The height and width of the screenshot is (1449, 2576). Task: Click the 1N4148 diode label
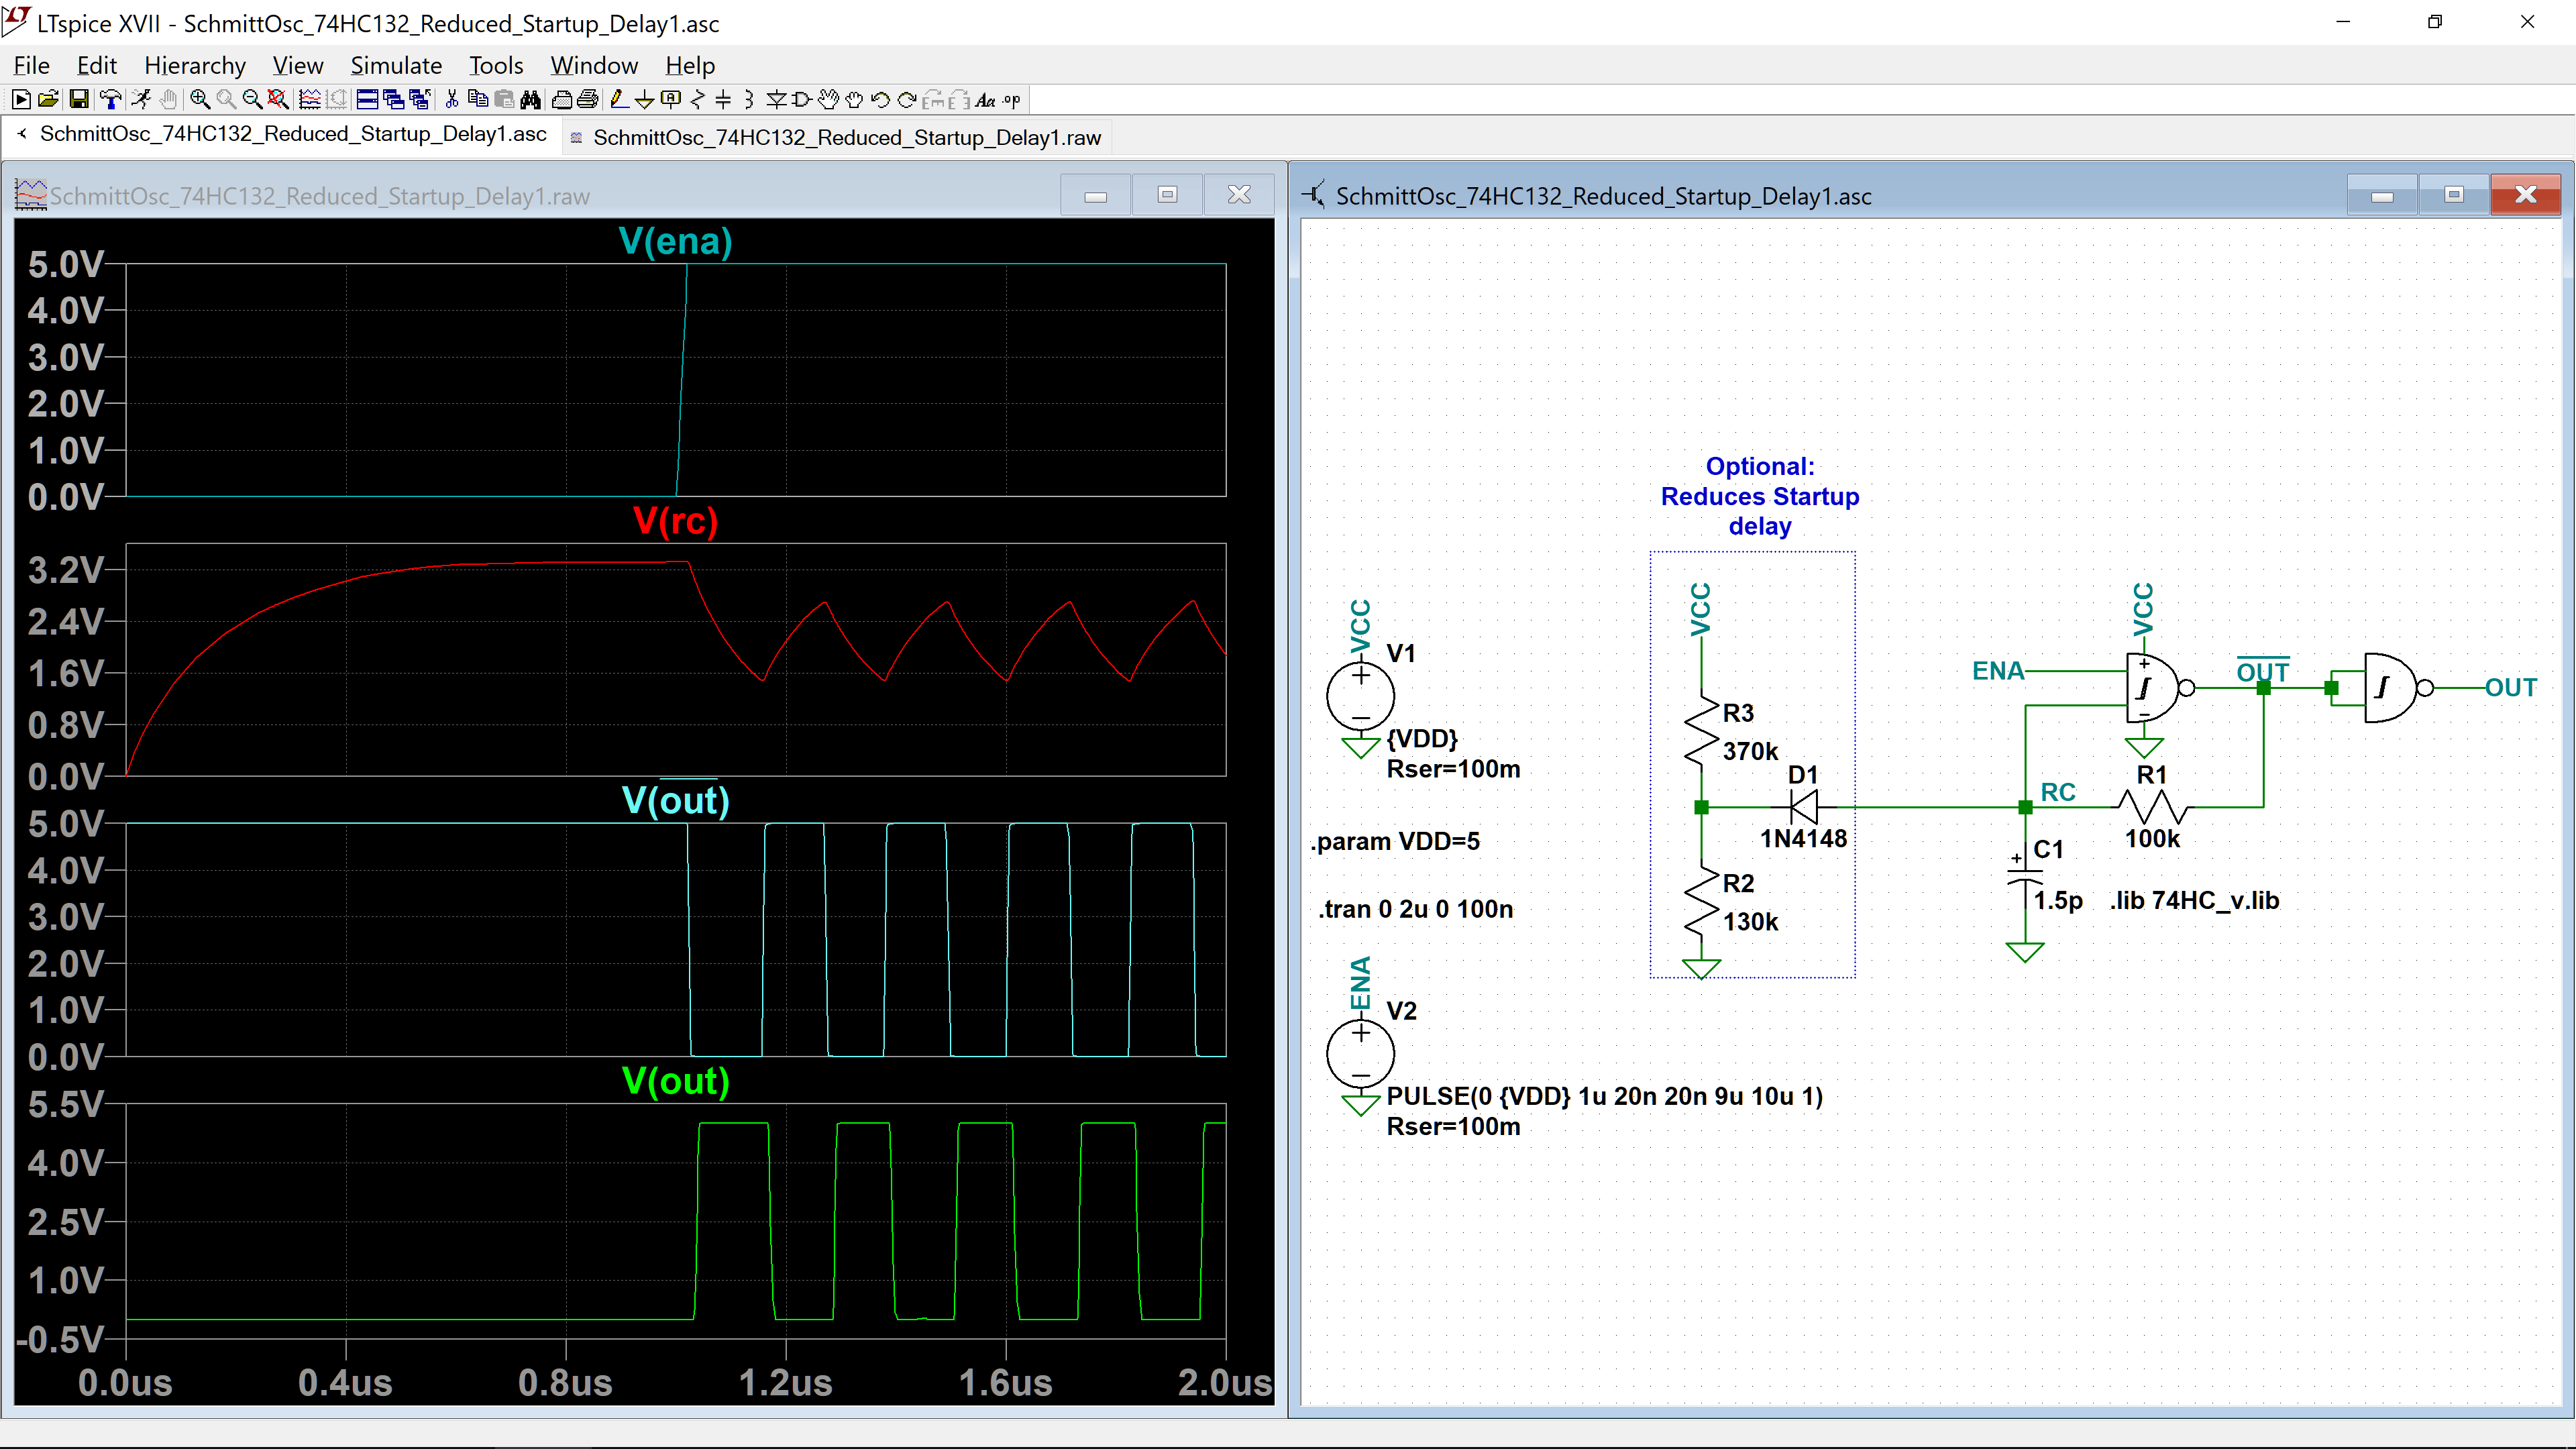pos(1803,839)
